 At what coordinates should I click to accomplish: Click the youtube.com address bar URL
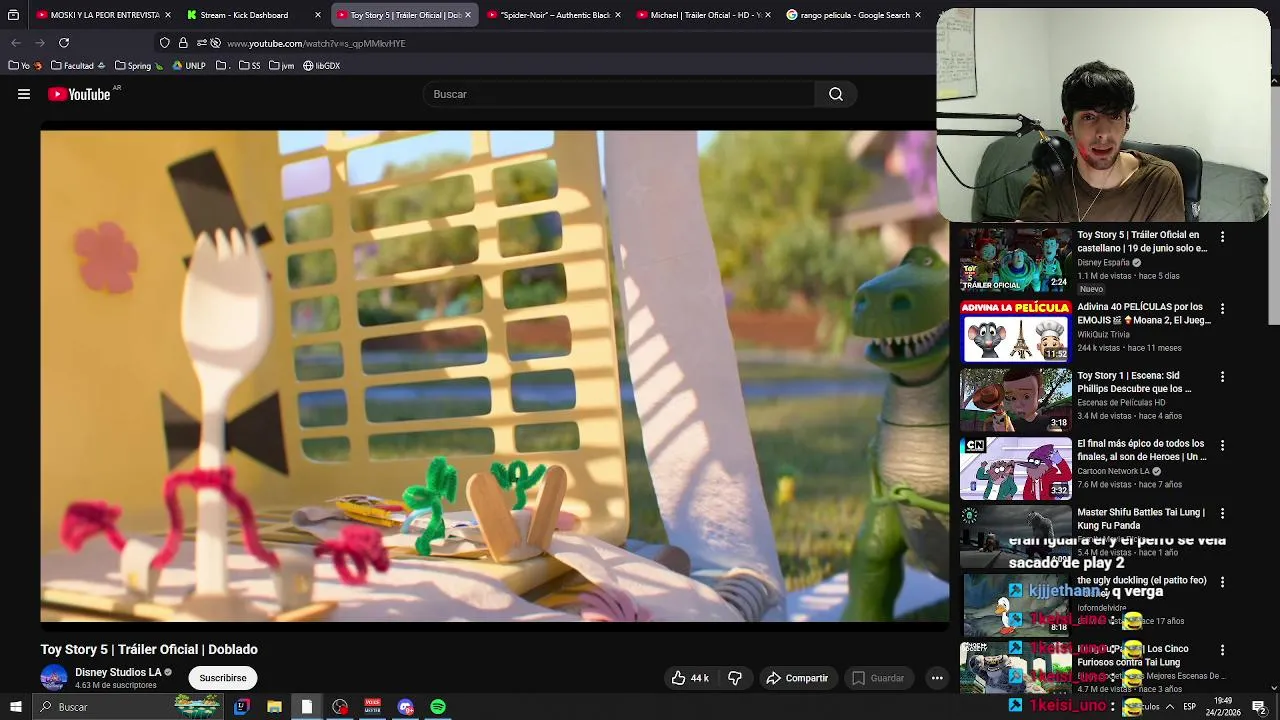pos(316,44)
